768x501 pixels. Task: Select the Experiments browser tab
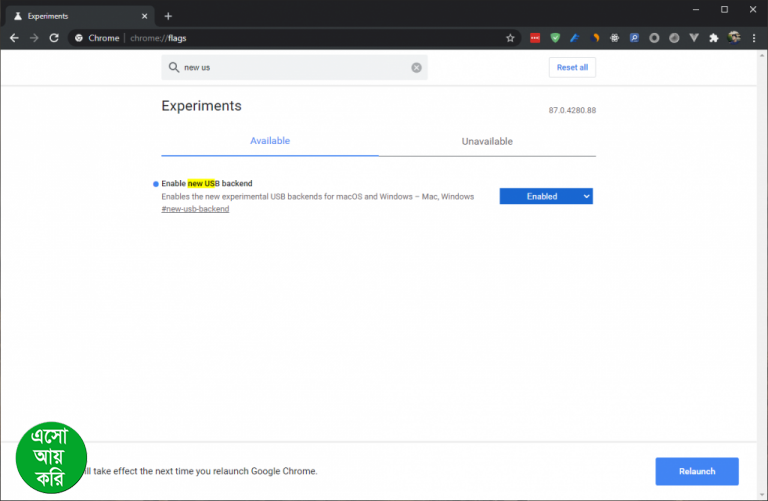80,16
